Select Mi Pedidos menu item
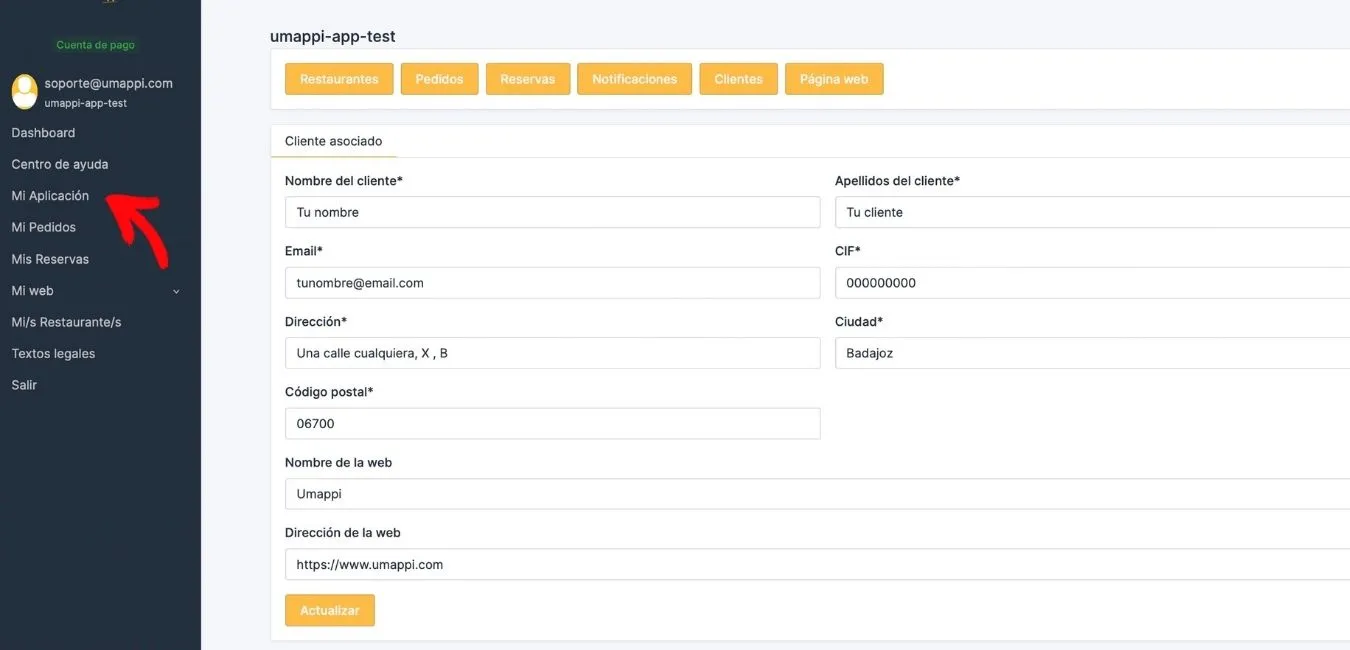Viewport: 1350px width, 650px height. pos(44,227)
